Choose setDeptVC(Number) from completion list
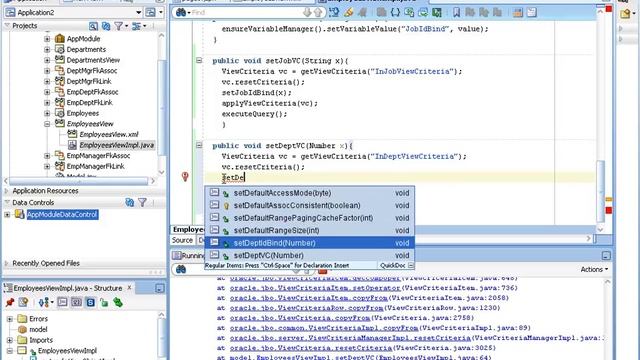The height and width of the screenshot is (360, 640). [309, 256]
